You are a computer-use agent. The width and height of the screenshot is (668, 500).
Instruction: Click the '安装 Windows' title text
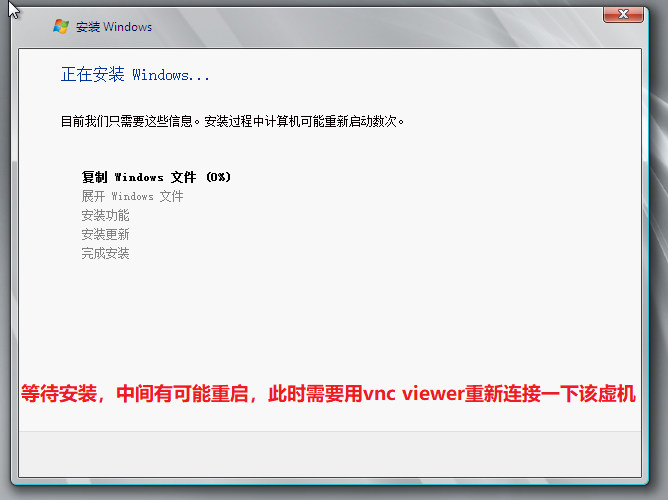(114, 27)
